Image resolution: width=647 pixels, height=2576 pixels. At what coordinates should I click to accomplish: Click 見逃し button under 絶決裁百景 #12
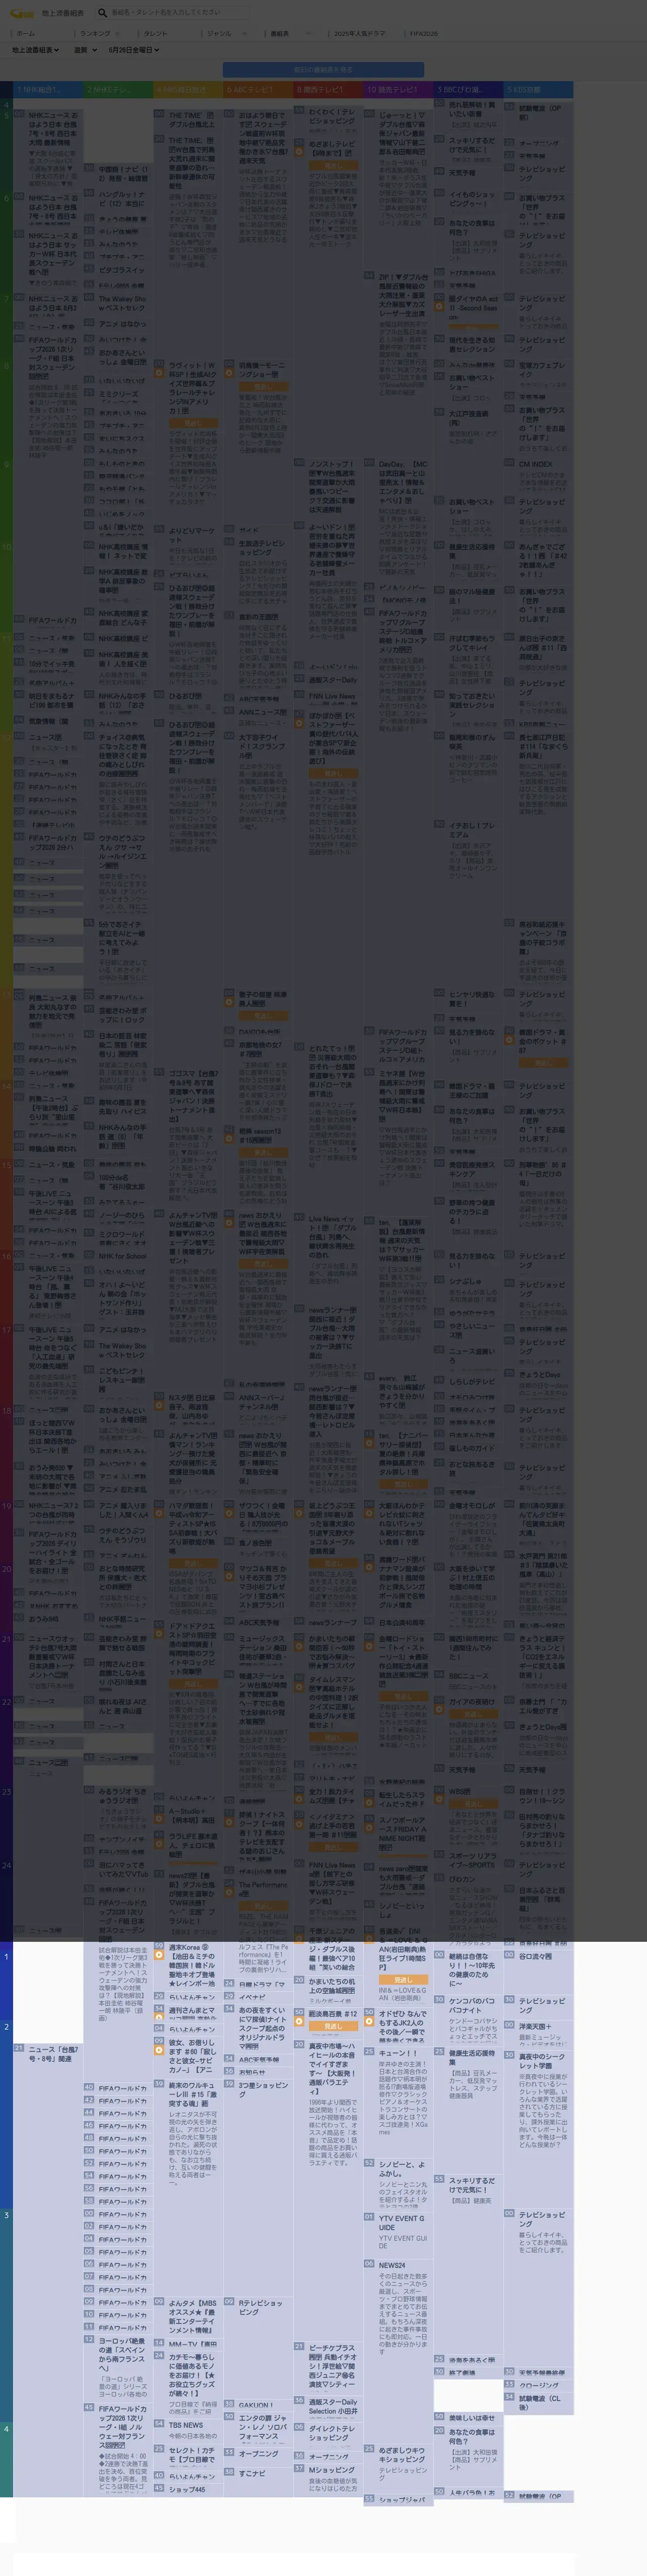333,2026
